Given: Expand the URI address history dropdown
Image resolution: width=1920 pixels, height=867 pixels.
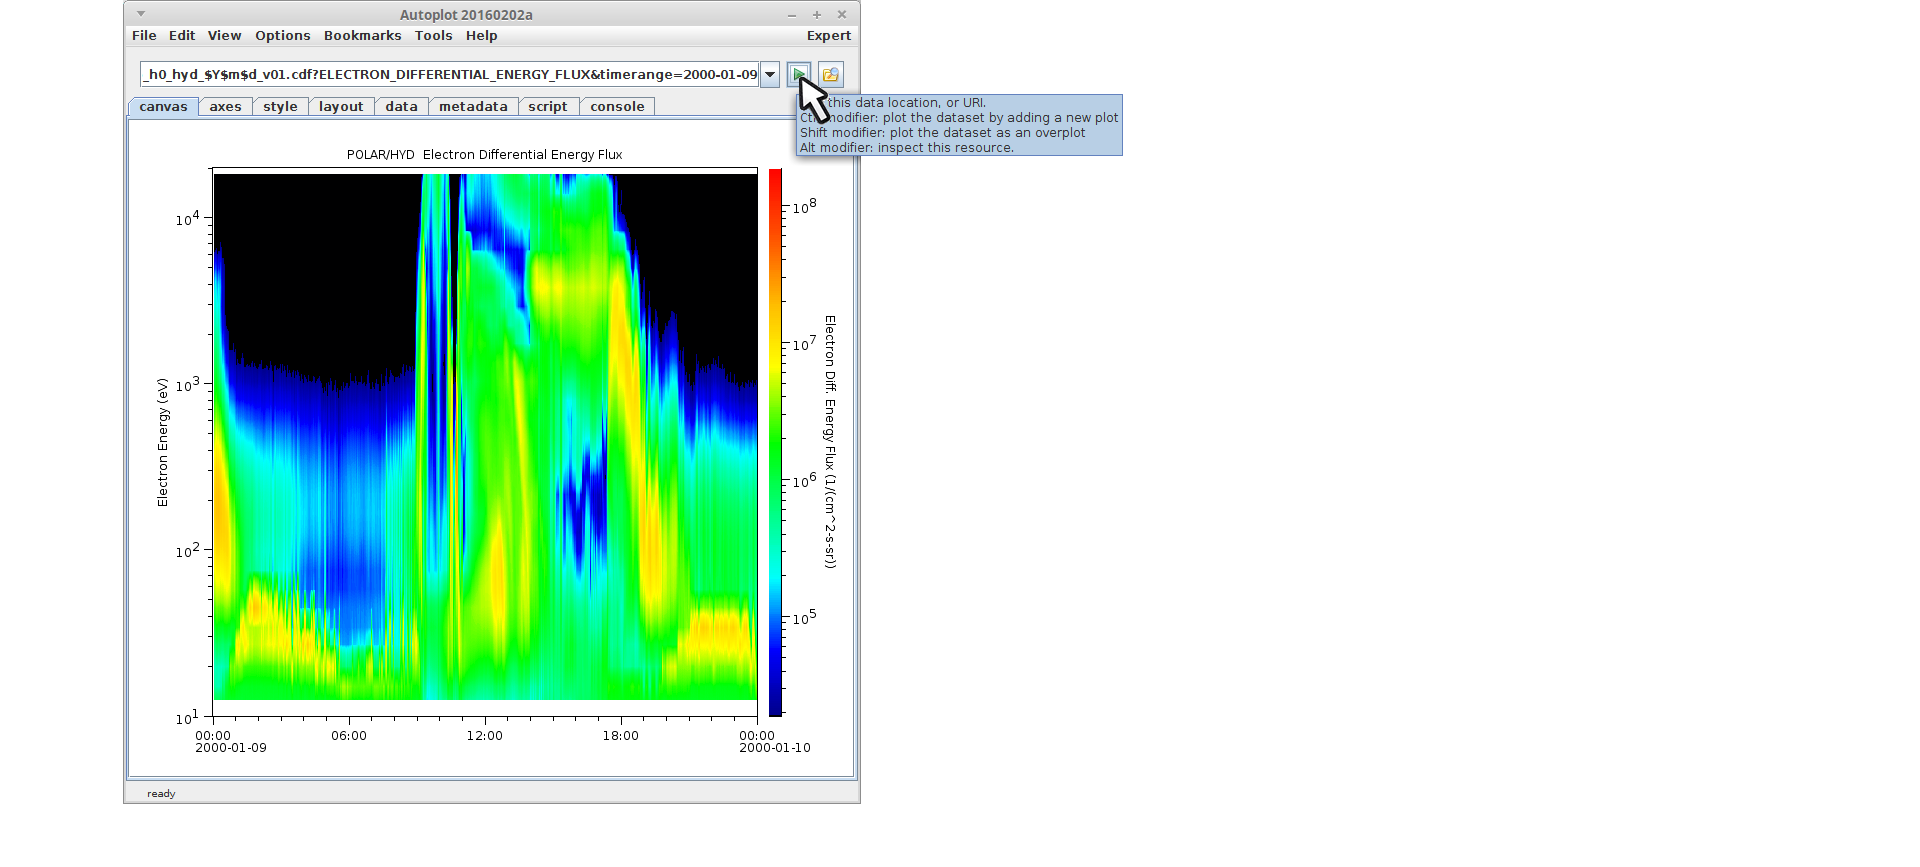Looking at the screenshot, I should click(770, 75).
